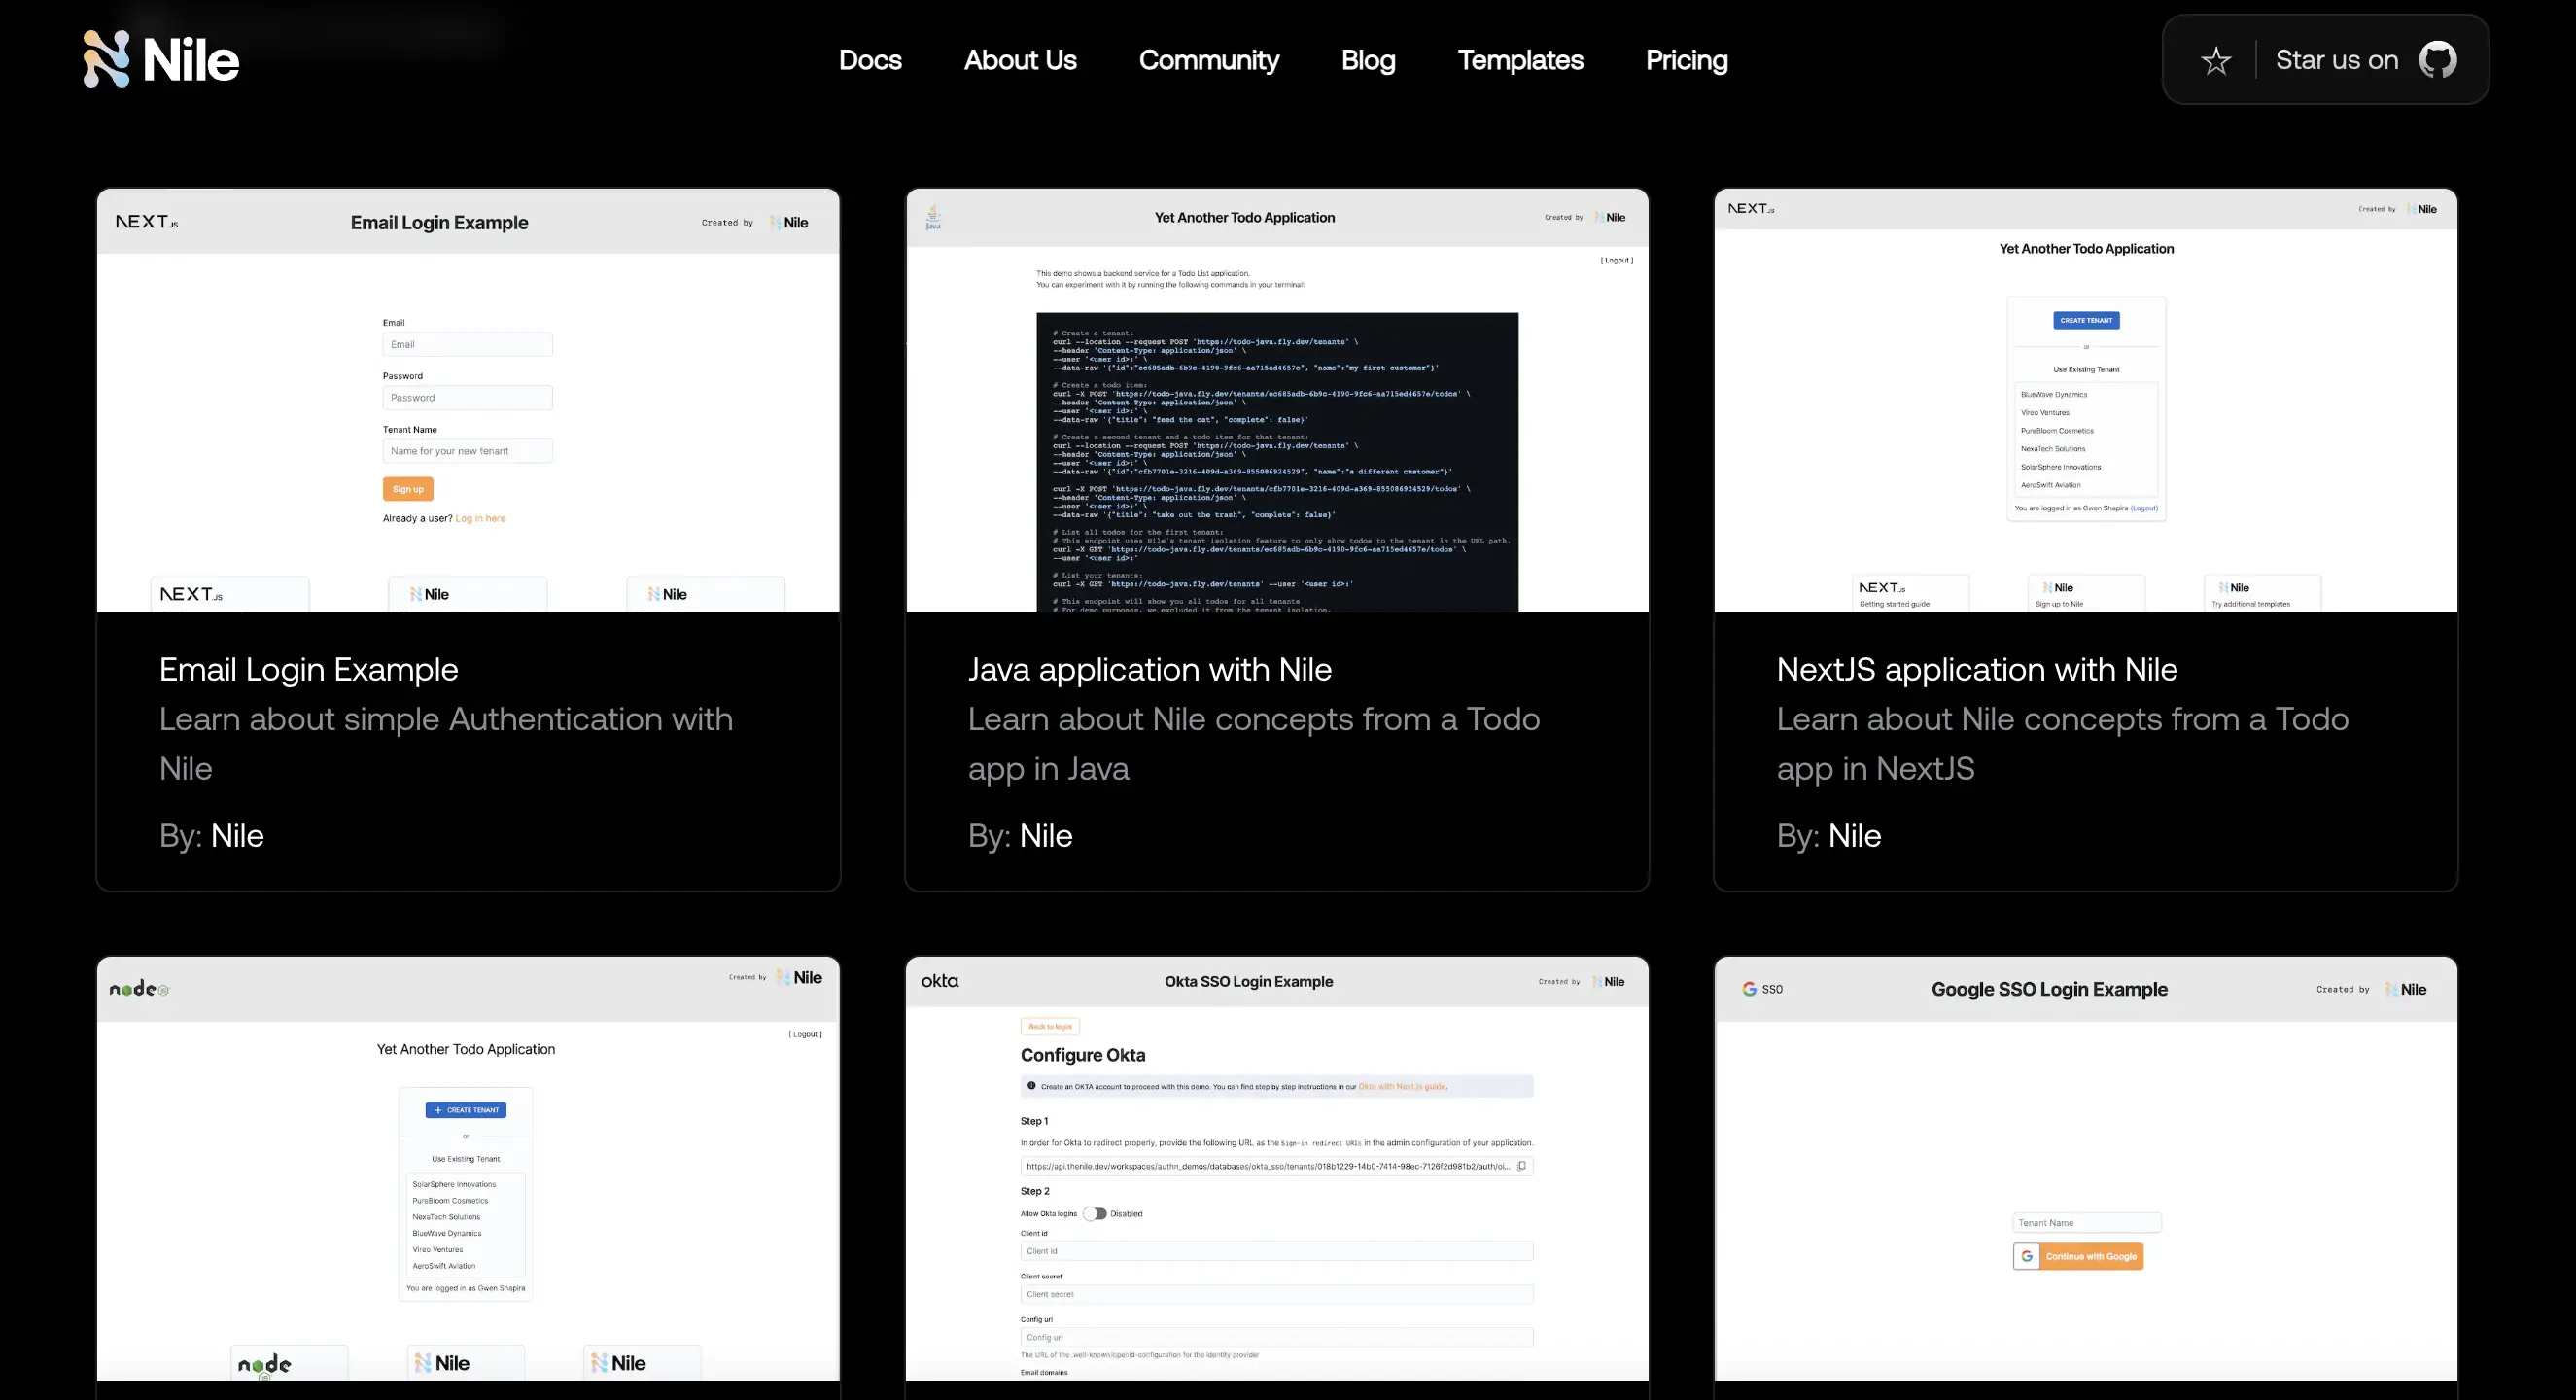Screen dimensions: 2576x1400
Task: Click the Google G SSO icon
Action: click(x=1749, y=989)
